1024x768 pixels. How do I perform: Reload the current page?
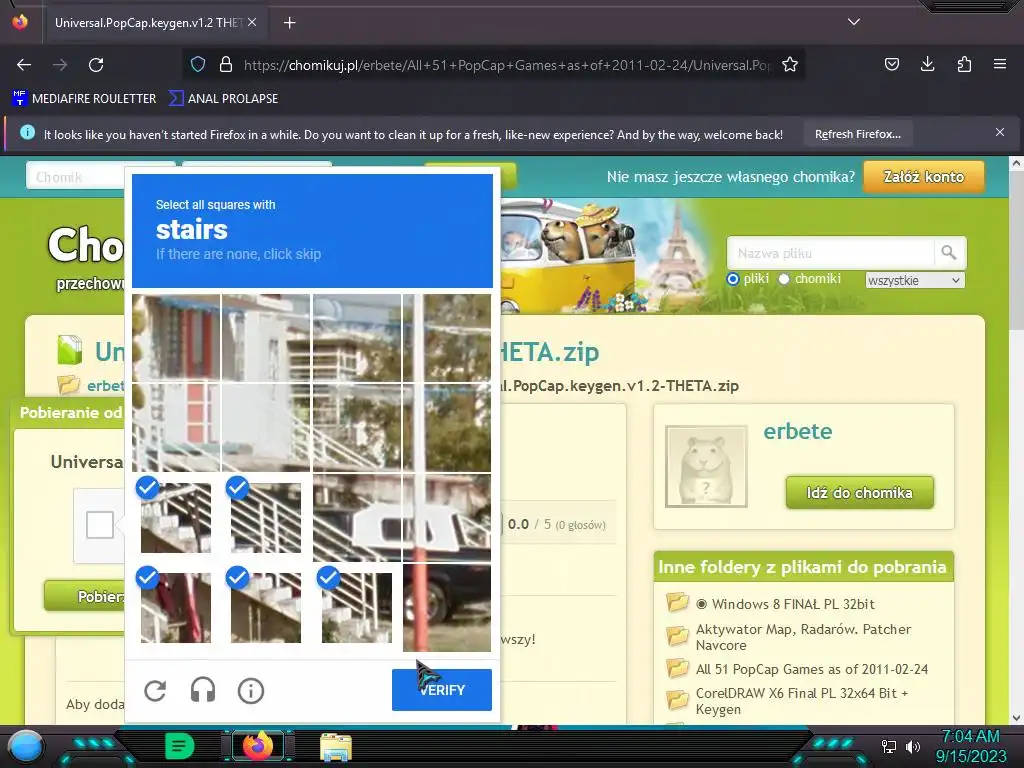(96, 65)
